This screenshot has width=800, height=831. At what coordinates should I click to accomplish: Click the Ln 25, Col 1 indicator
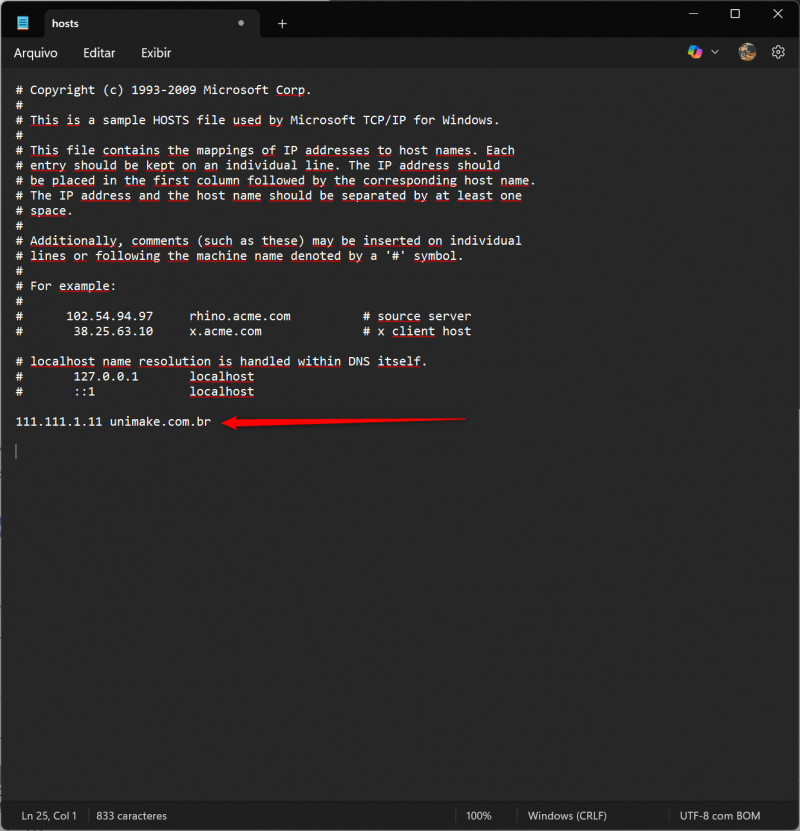[48, 815]
